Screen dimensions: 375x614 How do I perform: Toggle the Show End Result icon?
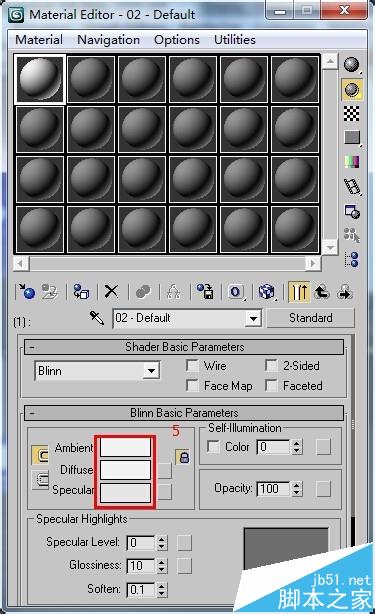(299, 292)
